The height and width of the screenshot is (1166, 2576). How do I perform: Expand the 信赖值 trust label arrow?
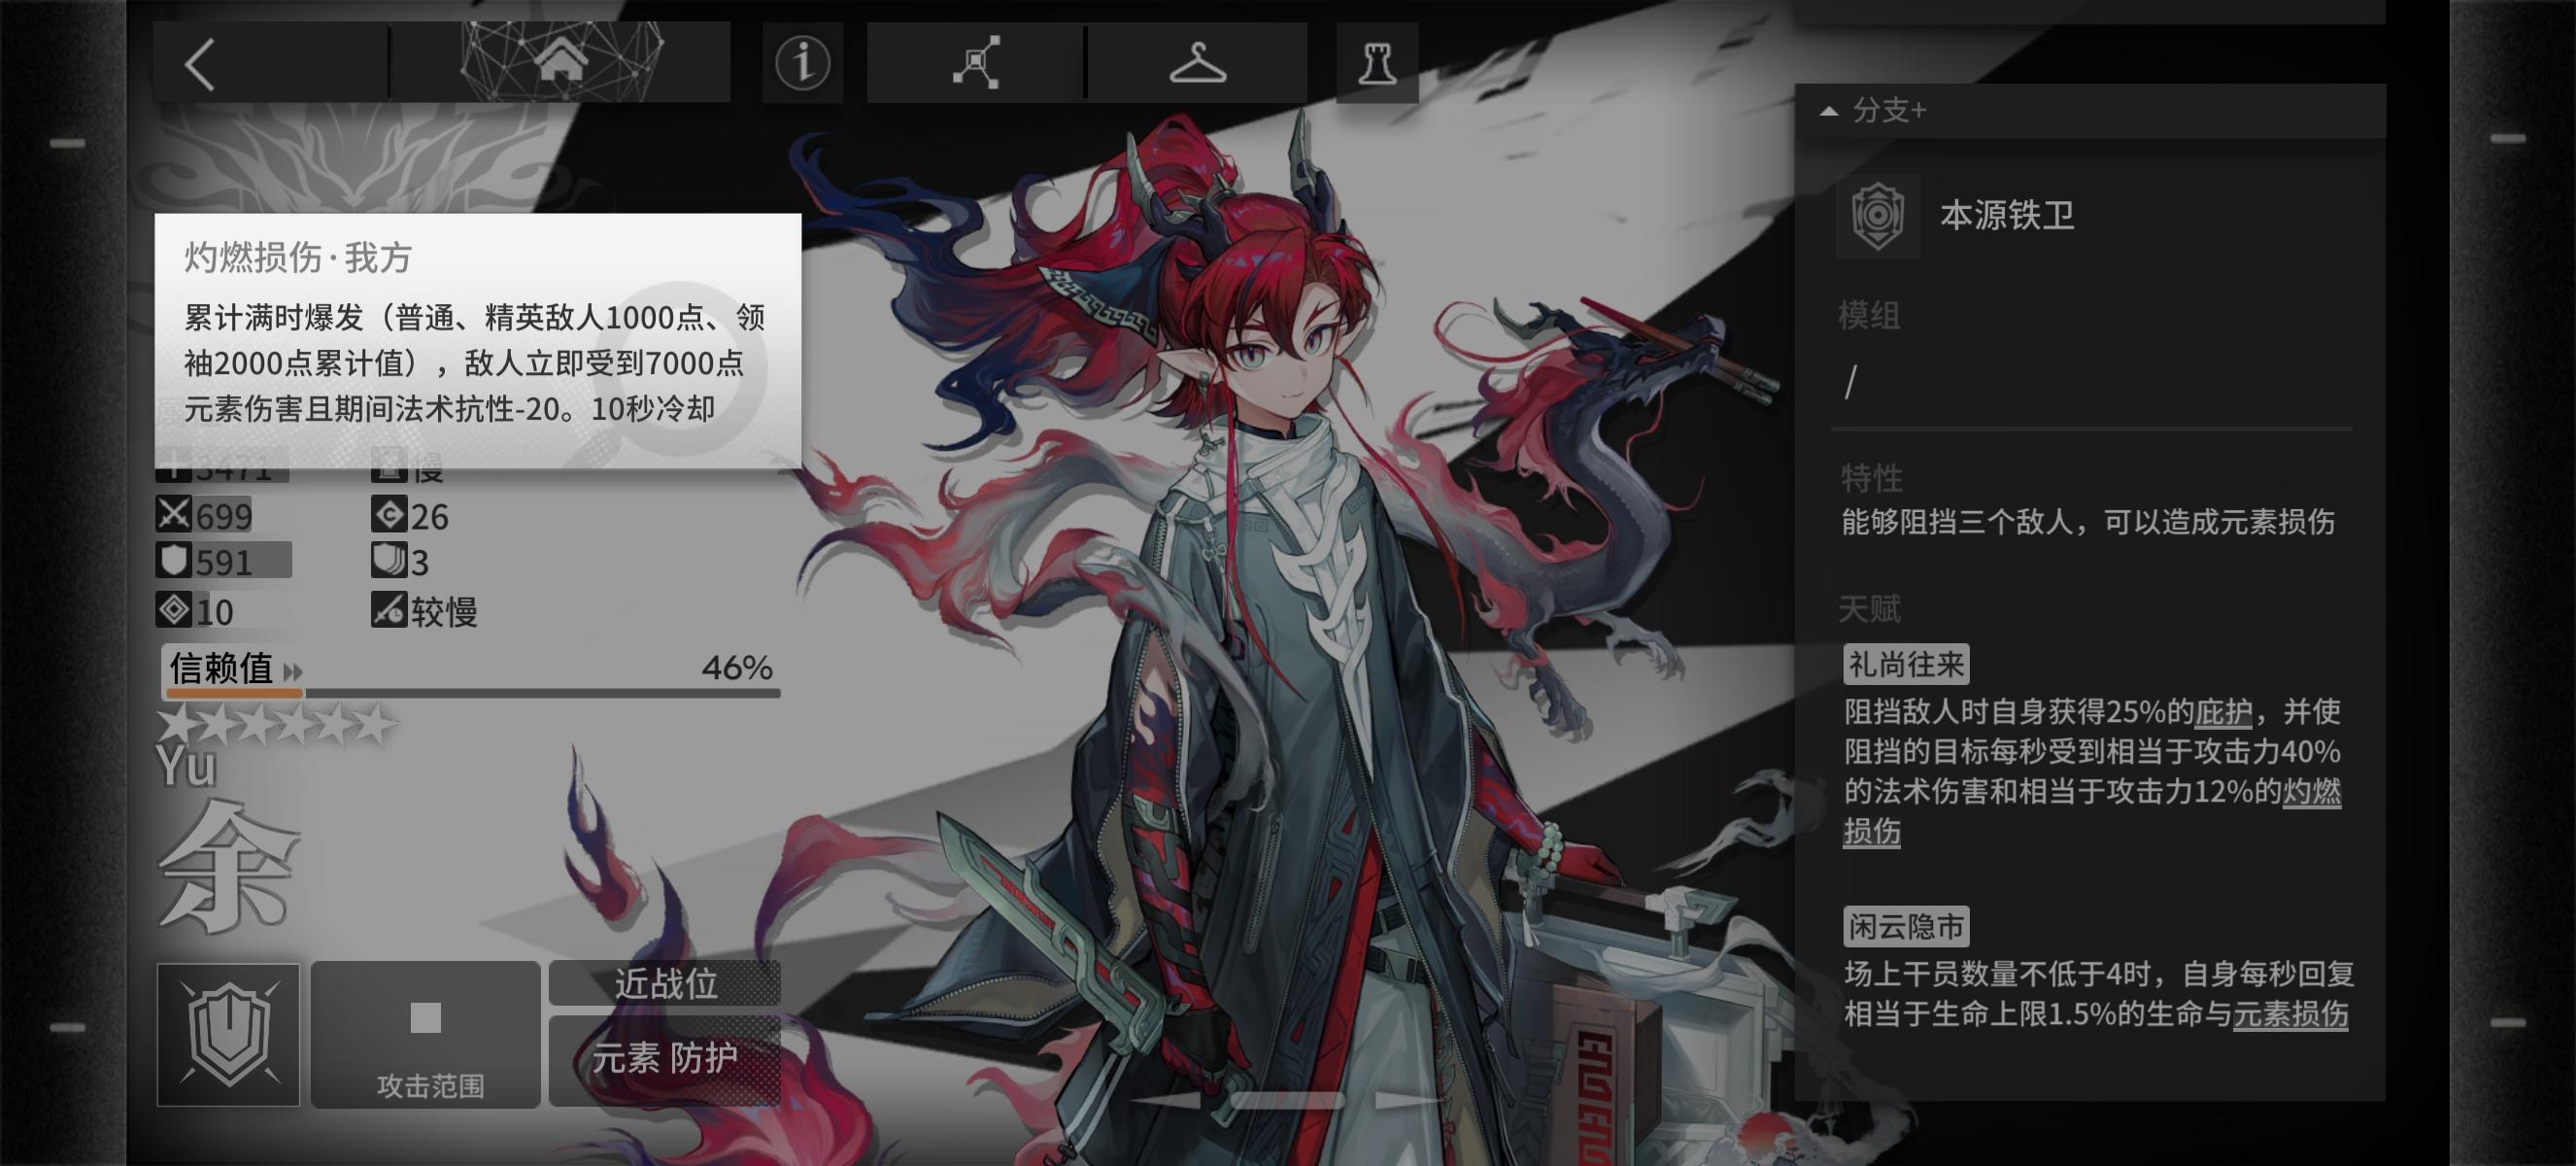point(293,671)
